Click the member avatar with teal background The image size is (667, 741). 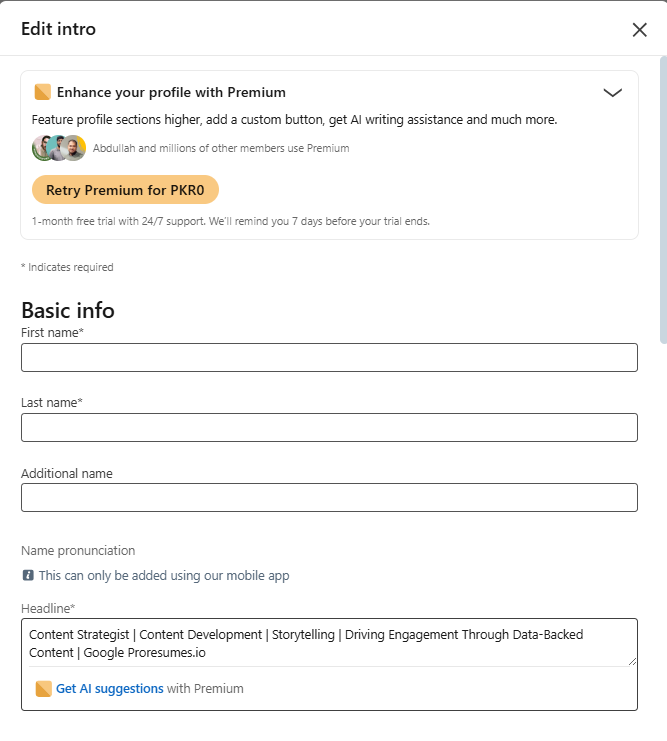(x=57, y=148)
